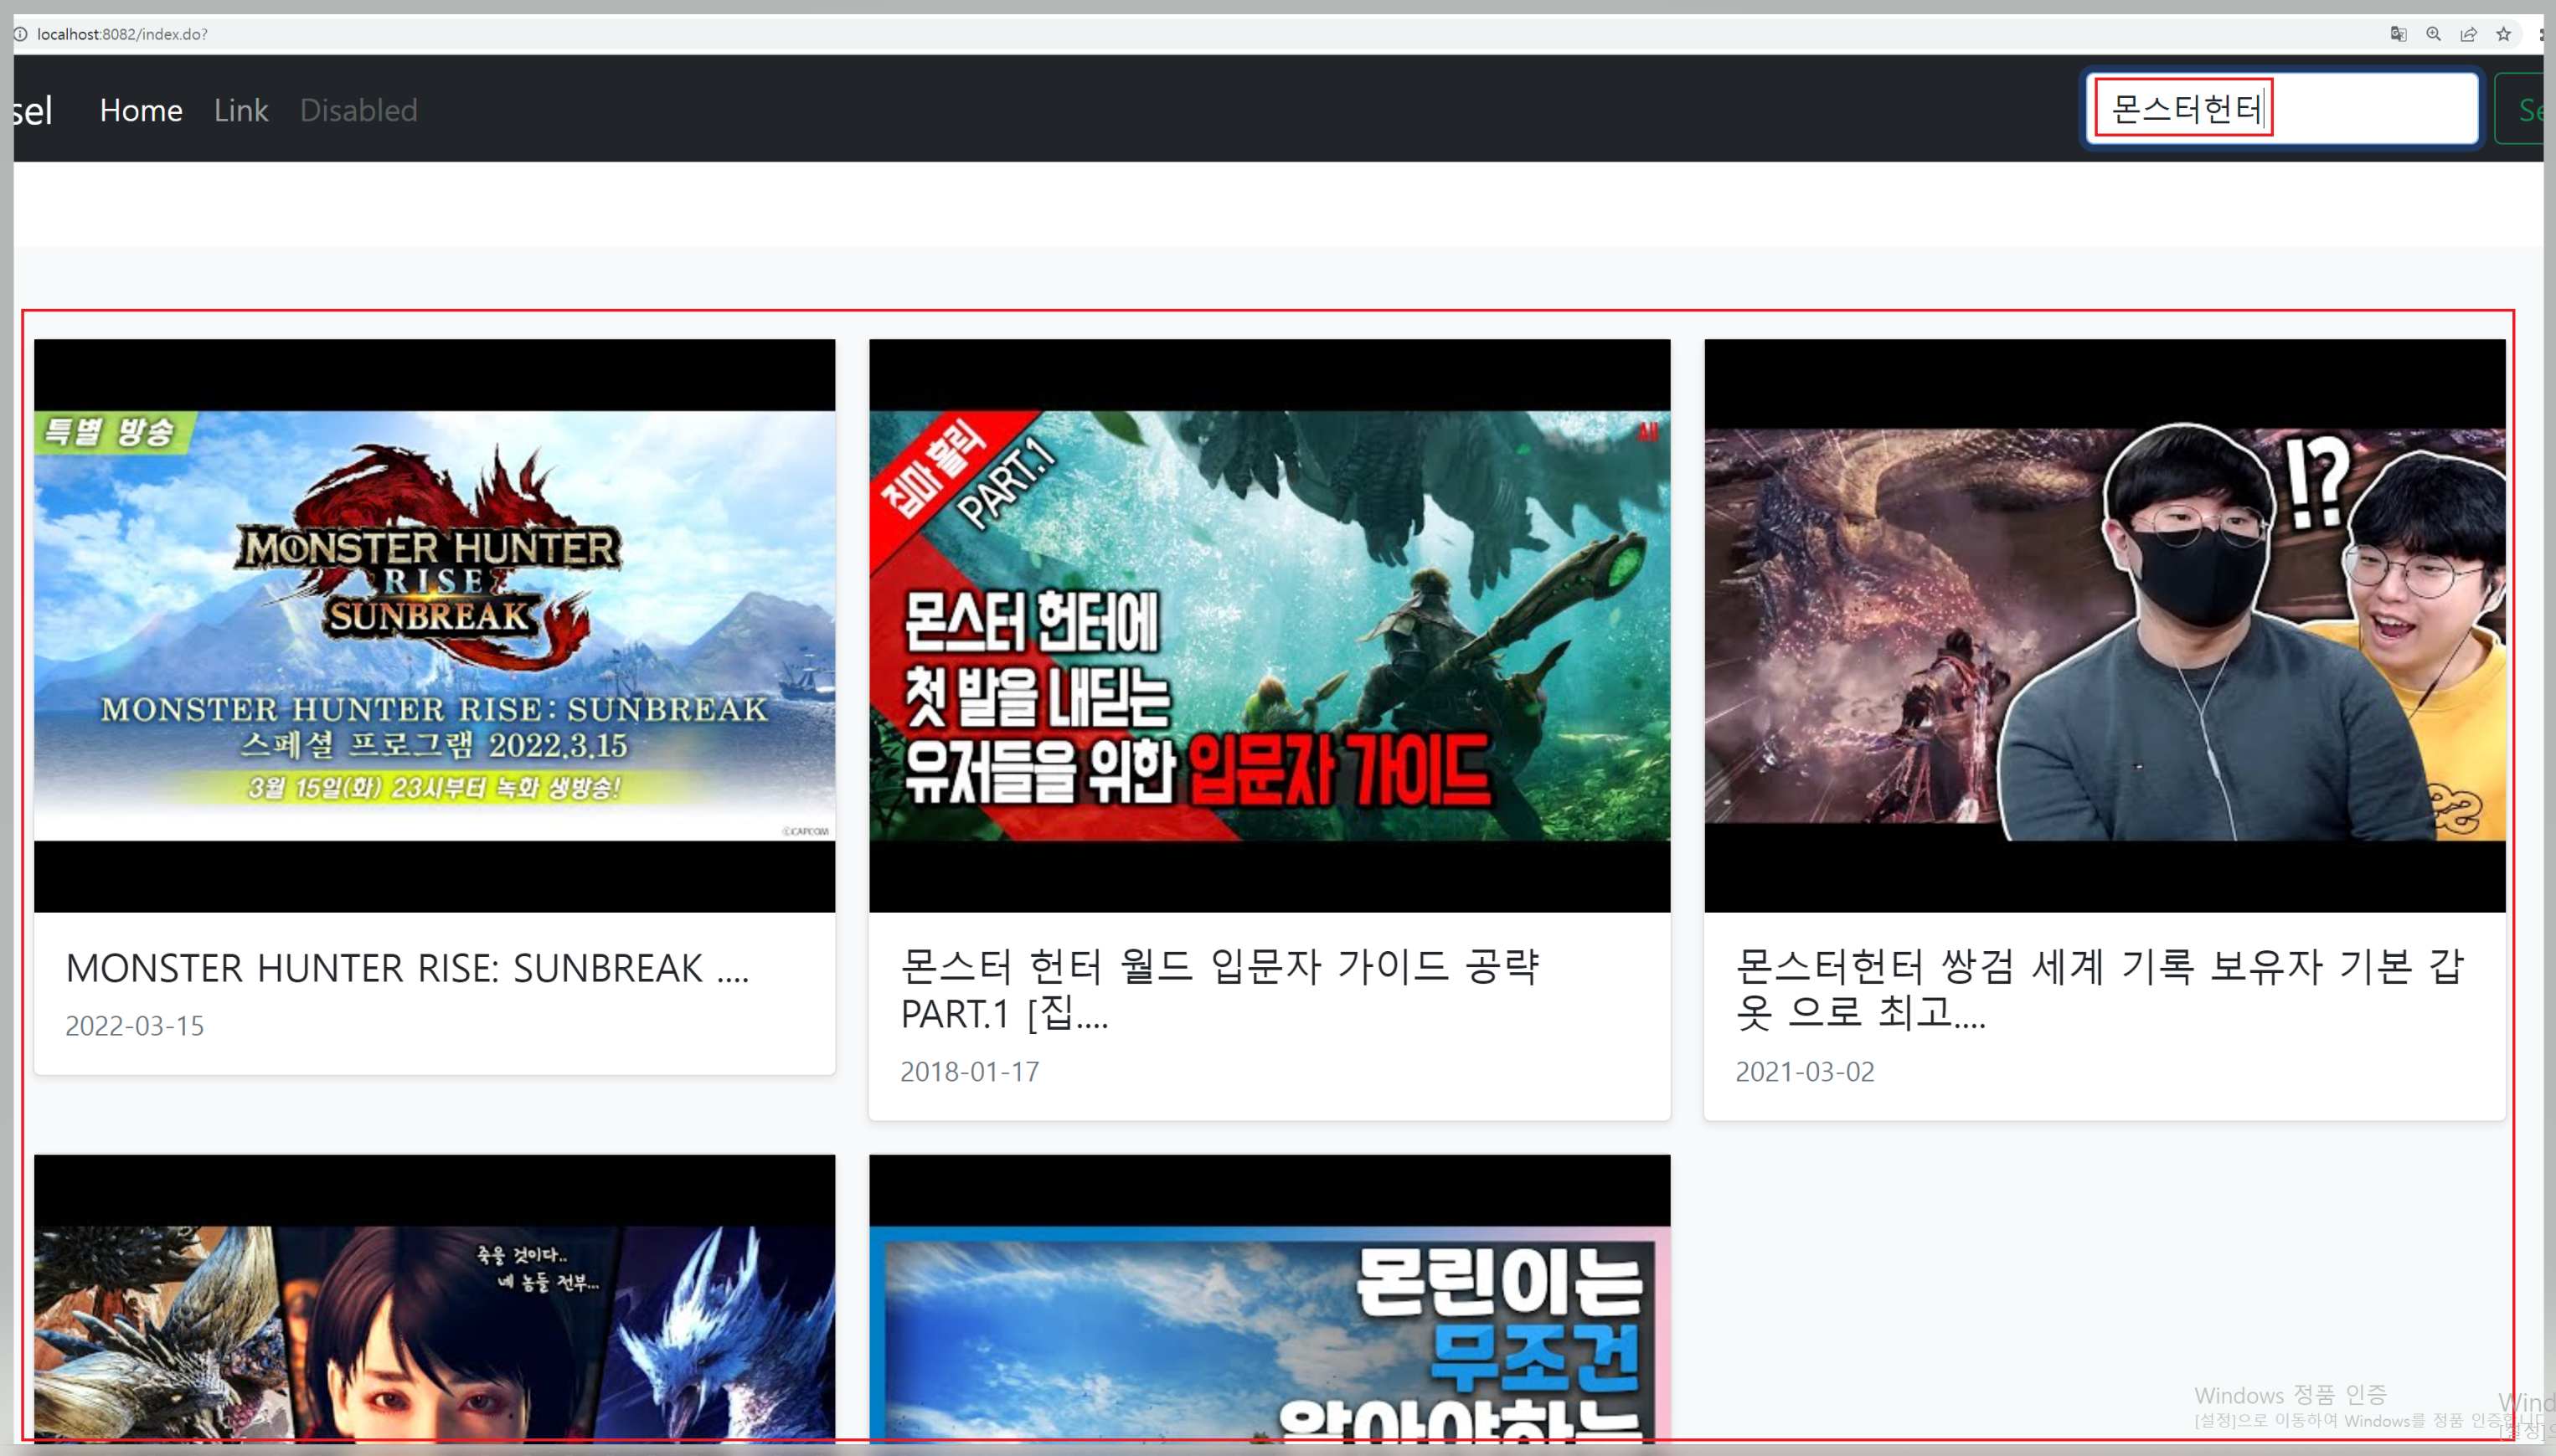Click the Home nav item
The image size is (2556, 1456).
(141, 110)
